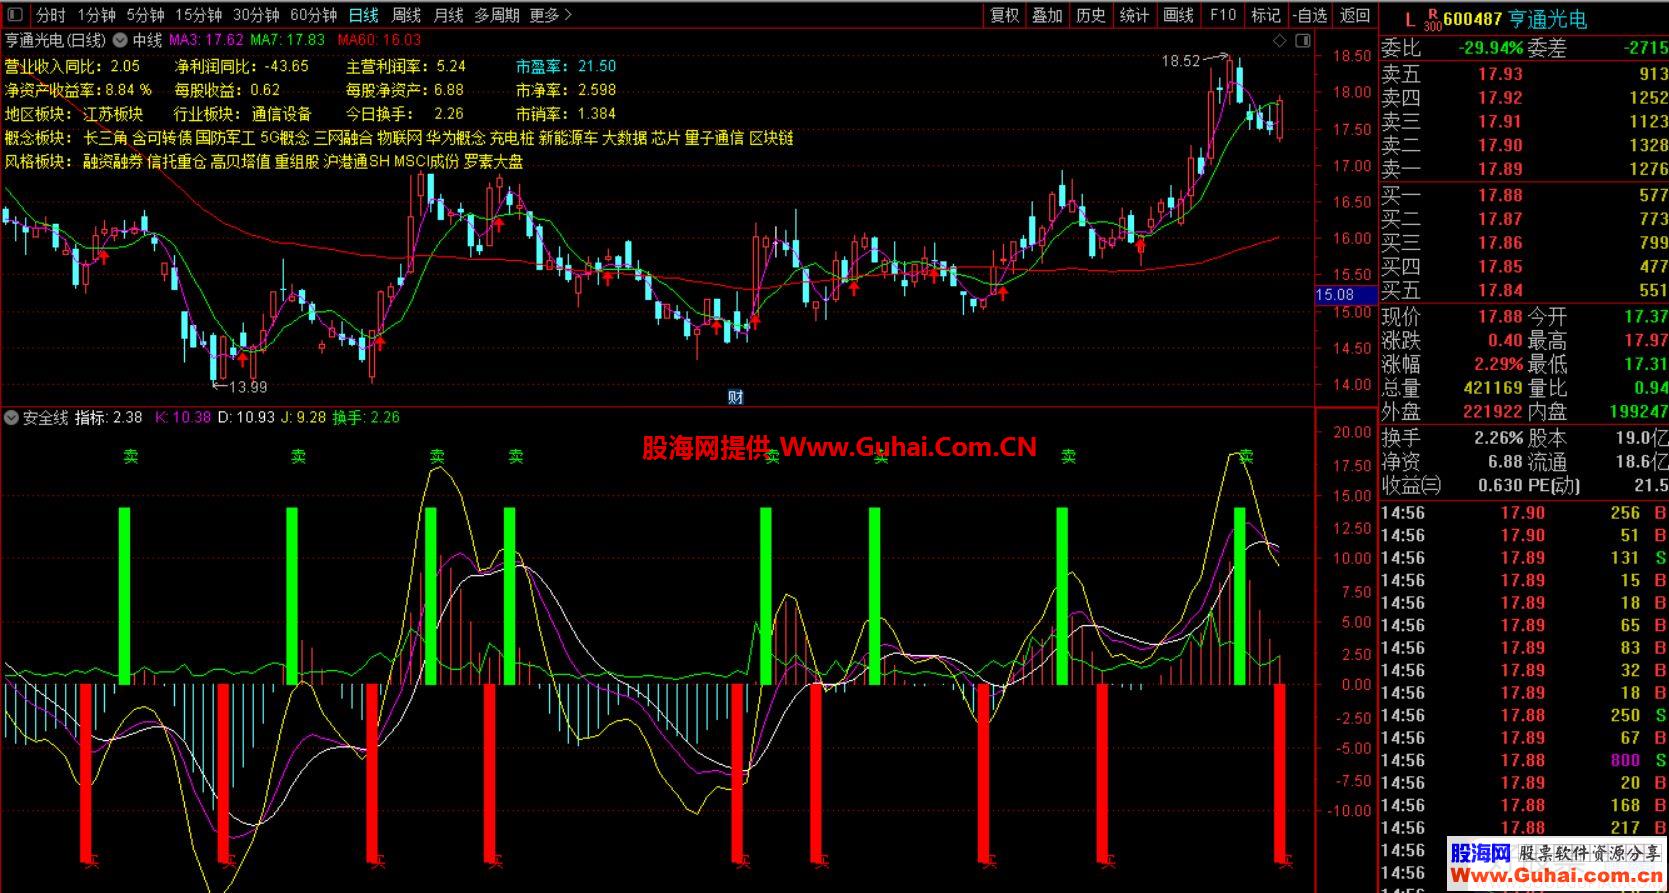
Task: Click stock code 600487
Action: coord(1474,20)
